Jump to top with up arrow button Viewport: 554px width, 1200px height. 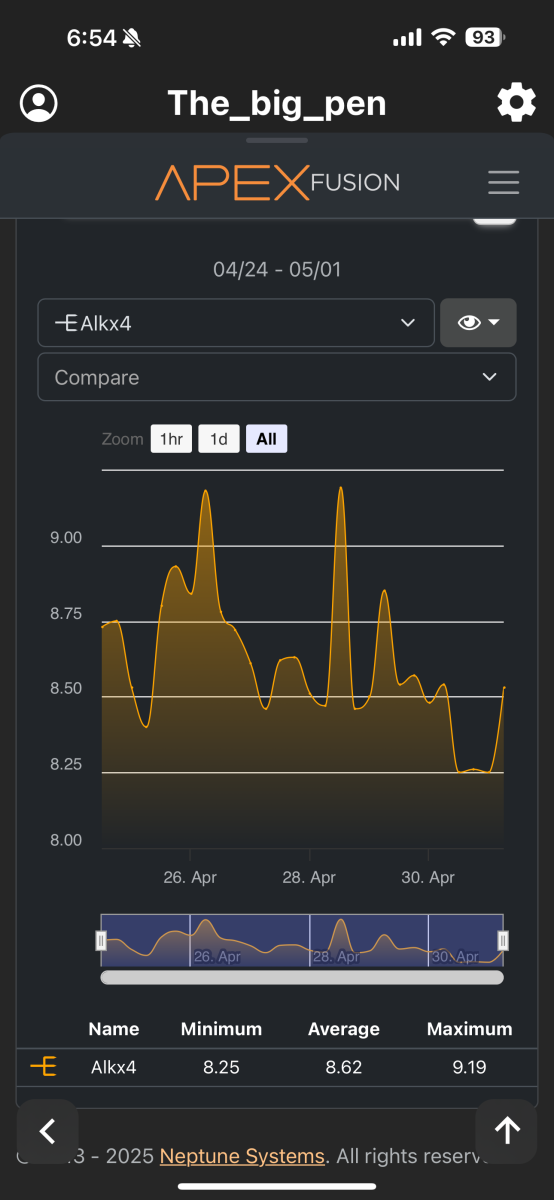click(507, 1130)
